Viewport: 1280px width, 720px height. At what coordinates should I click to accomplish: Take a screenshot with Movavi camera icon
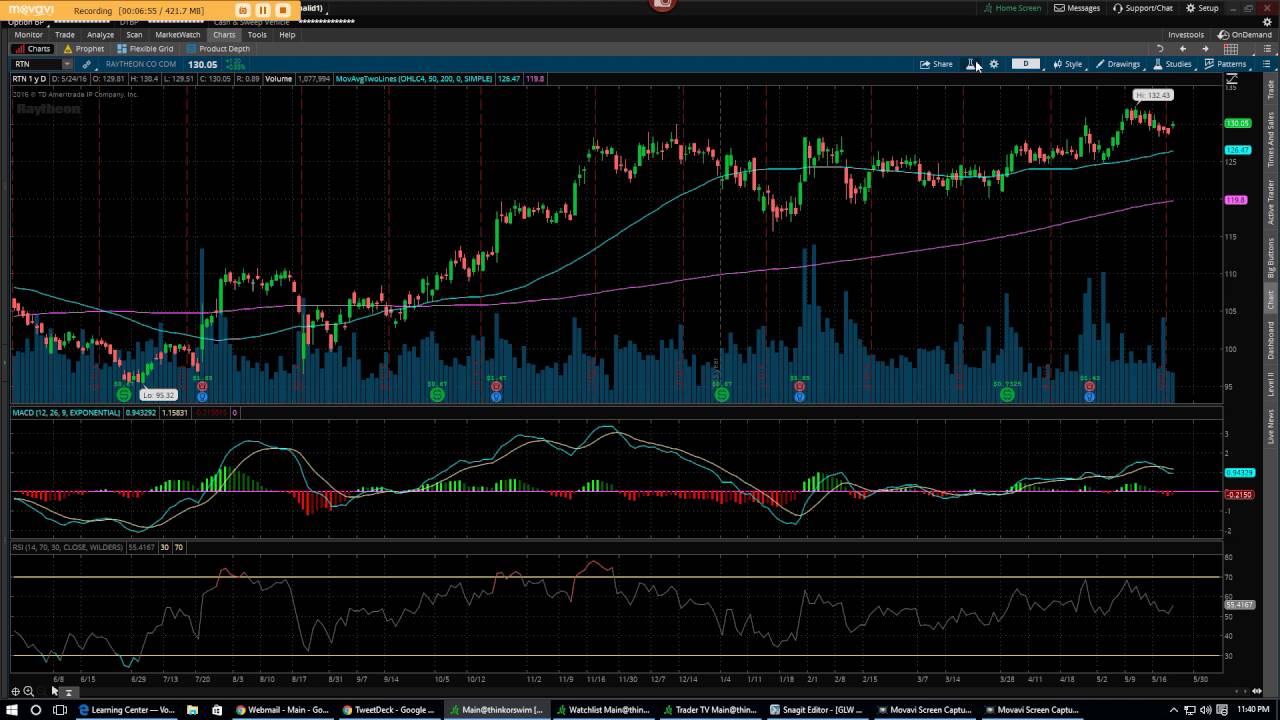pyautogui.click(x=242, y=10)
